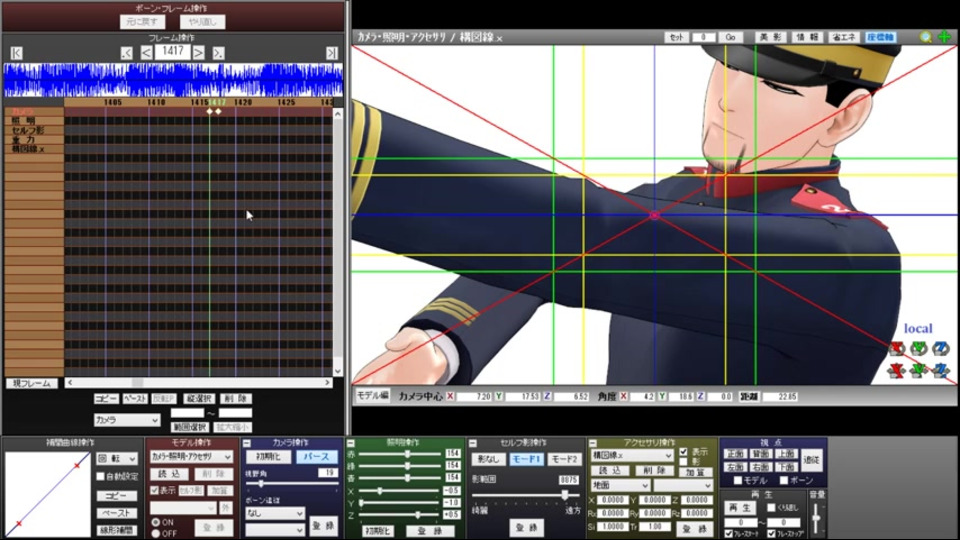Enable the ボーン checkbox in 視点 panel

pos(784,481)
